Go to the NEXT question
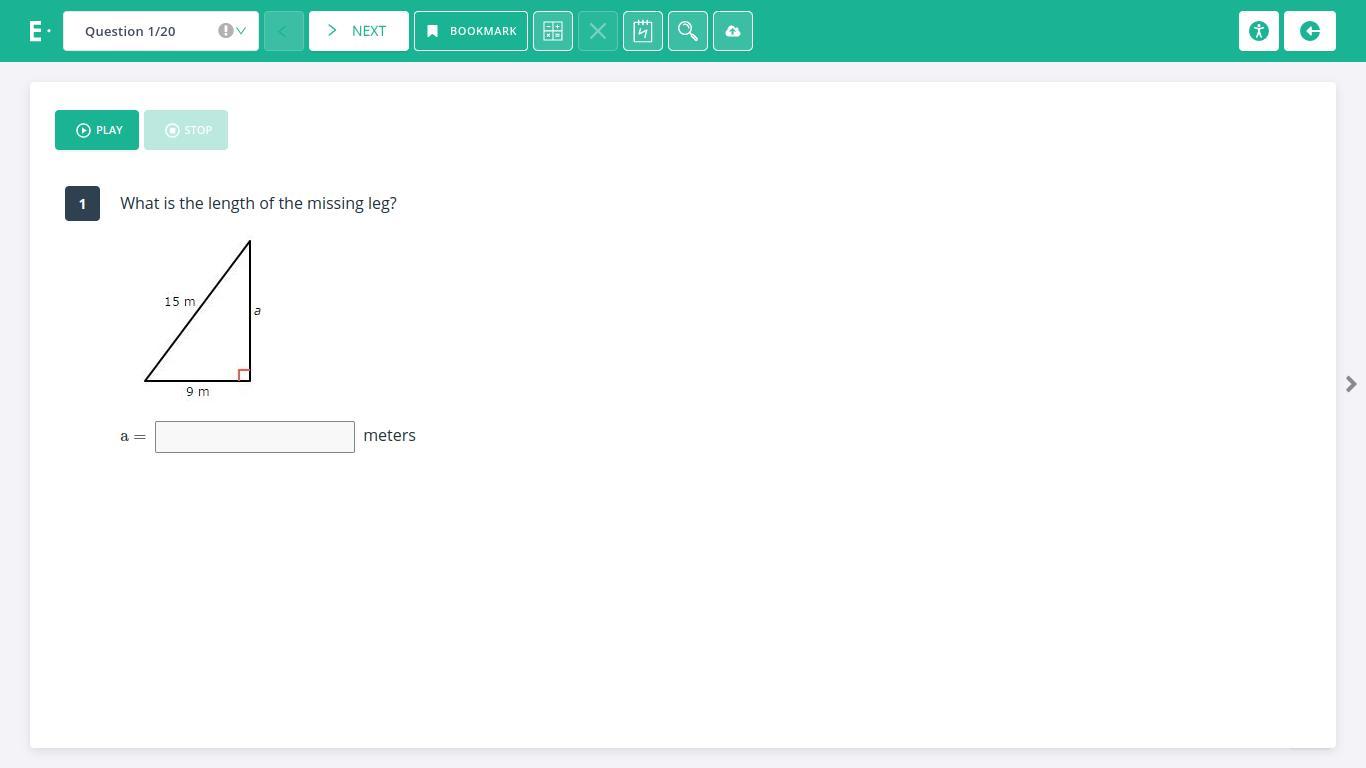The height and width of the screenshot is (768, 1366). click(359, 31)
